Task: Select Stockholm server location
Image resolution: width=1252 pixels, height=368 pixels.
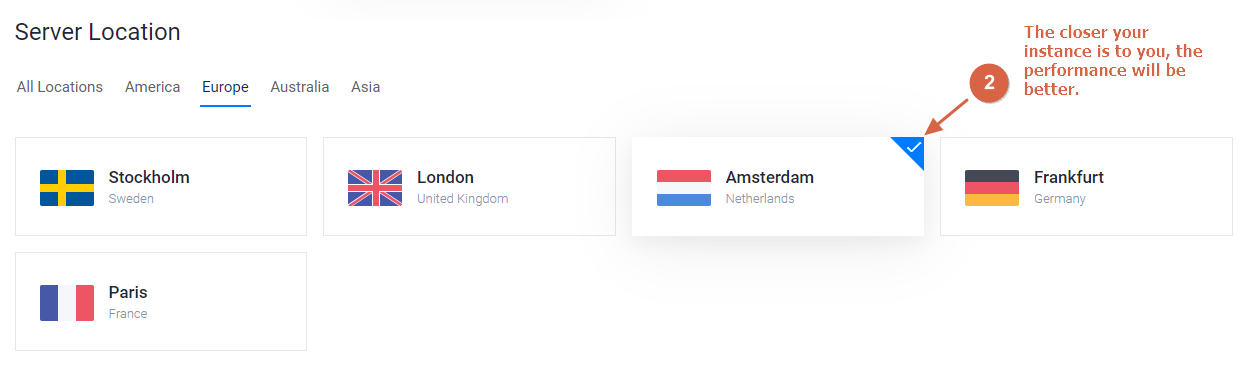Action: [161, 186]
